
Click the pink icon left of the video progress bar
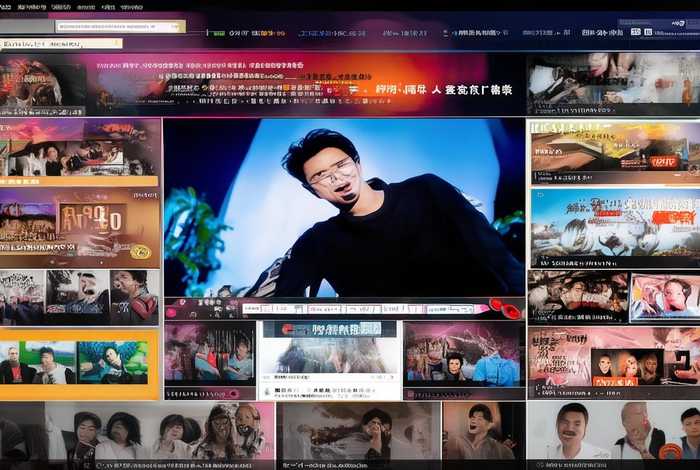click(171, 311)
